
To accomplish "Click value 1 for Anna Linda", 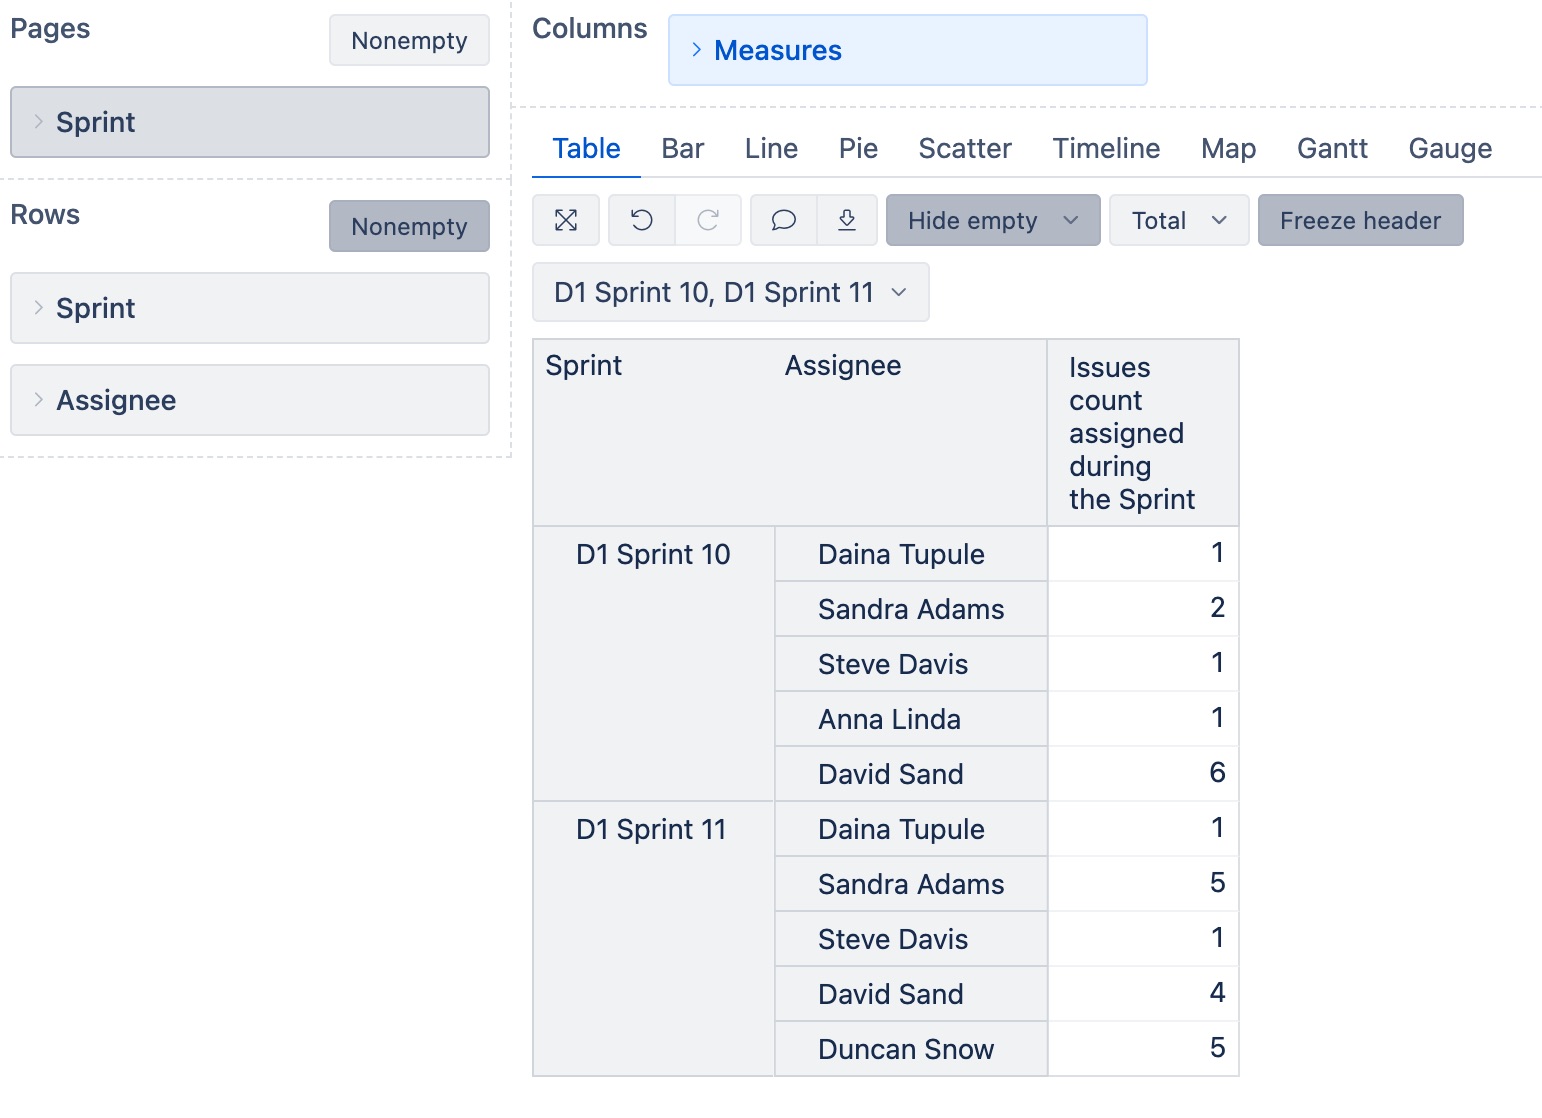I will [x=1143, y=718].
